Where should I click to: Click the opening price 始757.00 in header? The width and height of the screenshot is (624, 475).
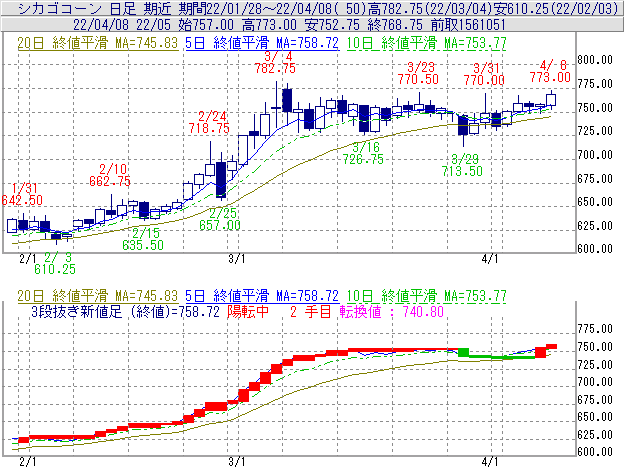(x=206, y=25)
